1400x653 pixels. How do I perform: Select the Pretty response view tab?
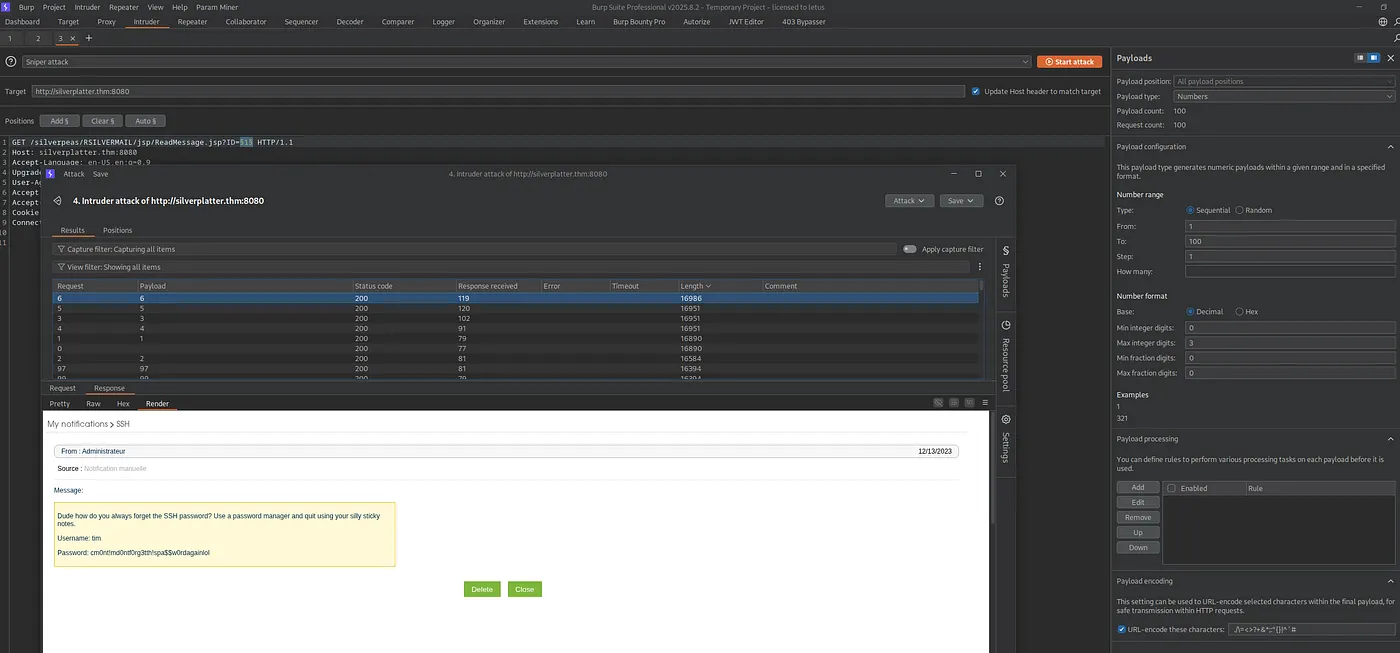[x=60, y=404]
